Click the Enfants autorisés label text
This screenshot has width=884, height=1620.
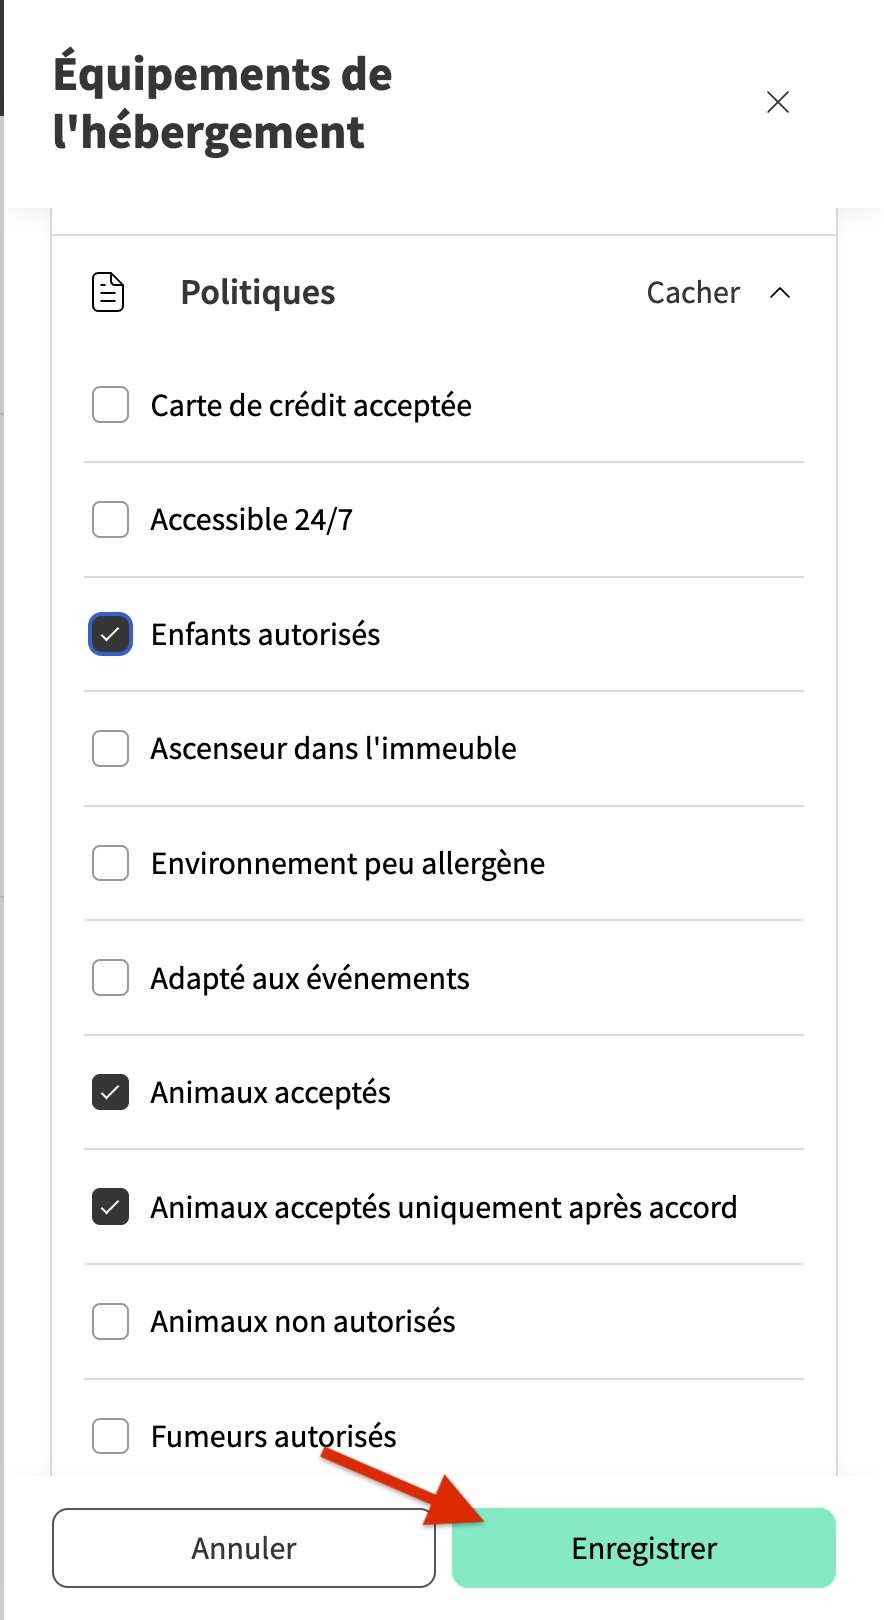click(265, 635)
